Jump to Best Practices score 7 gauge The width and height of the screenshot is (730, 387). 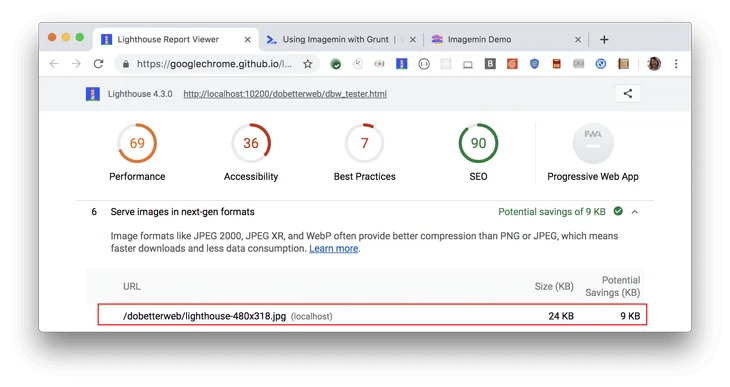365,143
